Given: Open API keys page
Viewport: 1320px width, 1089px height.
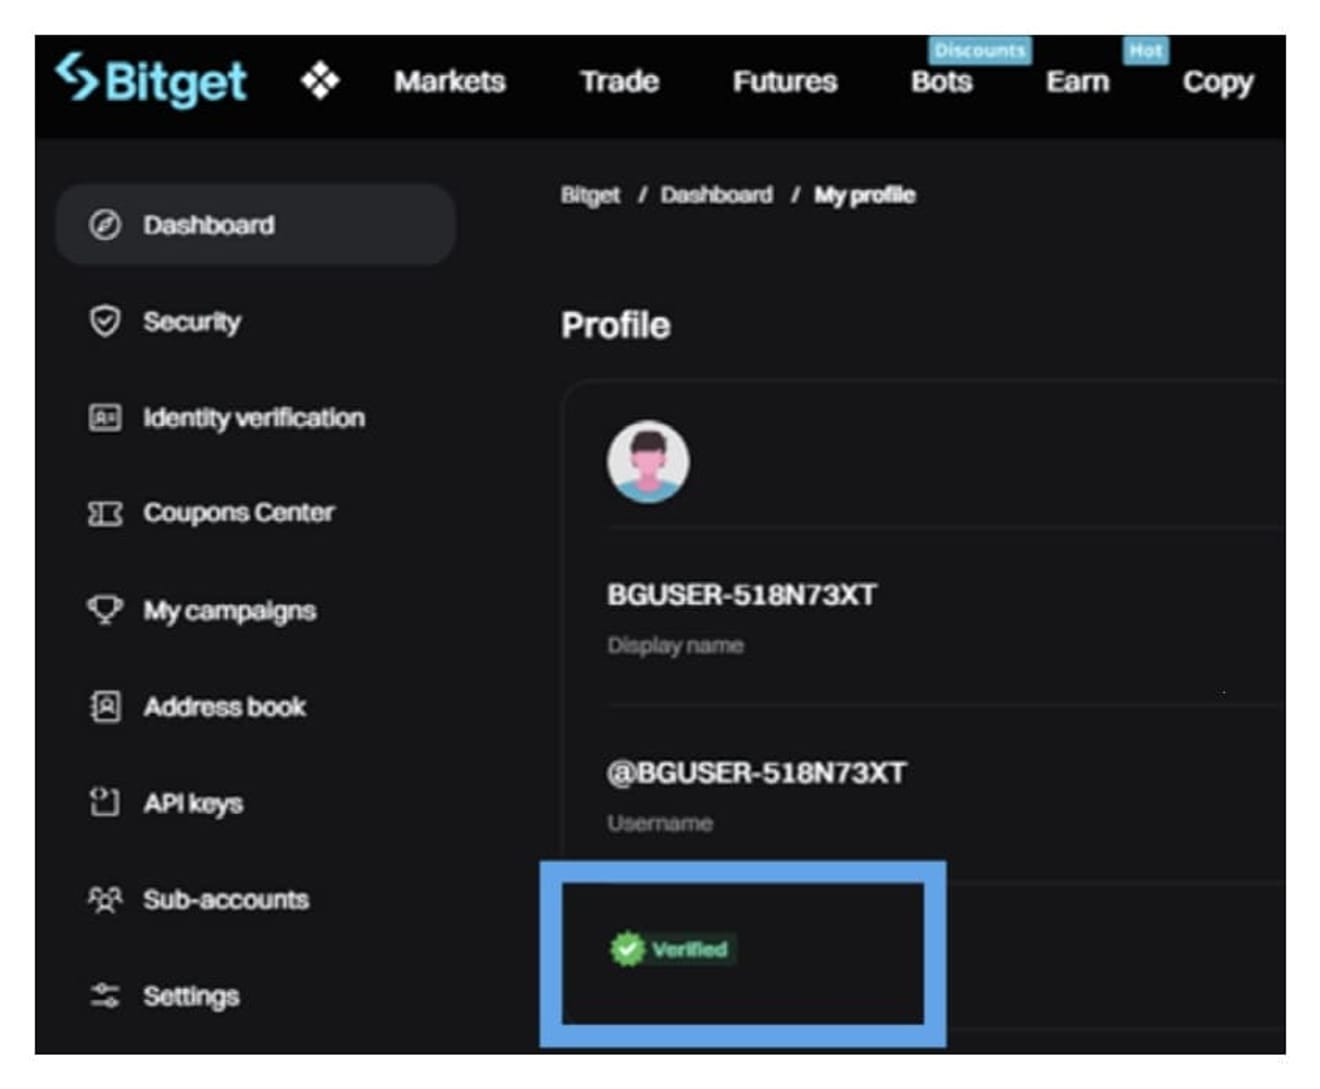Looking at the screenshot, I should [x=193, y=804].
